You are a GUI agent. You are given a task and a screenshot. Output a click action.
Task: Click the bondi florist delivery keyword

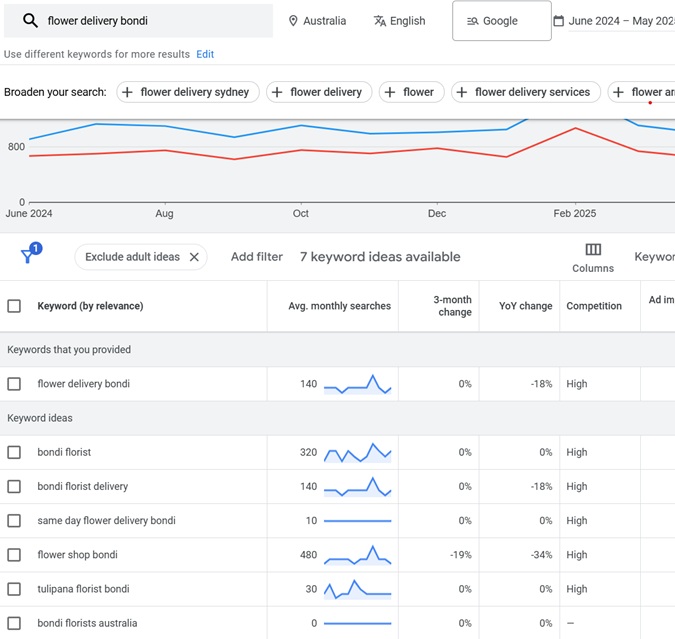tap(83, 487)
